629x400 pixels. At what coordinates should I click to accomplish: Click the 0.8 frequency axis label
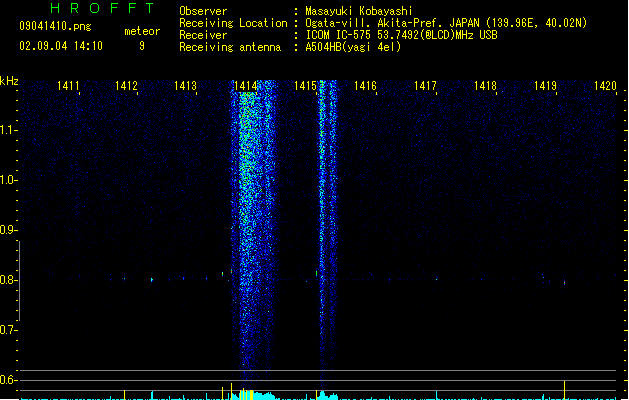click(8, 280)
